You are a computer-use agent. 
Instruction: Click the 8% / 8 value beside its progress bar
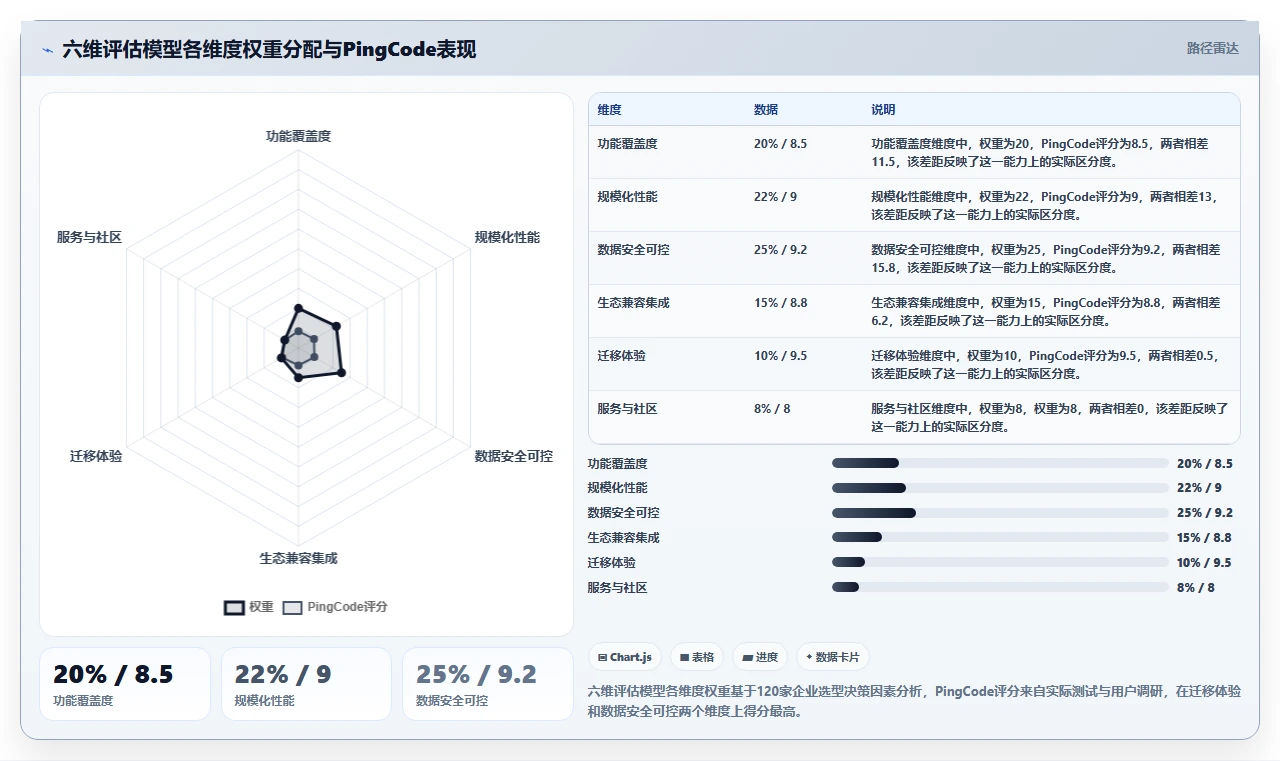pos(1196,587)
